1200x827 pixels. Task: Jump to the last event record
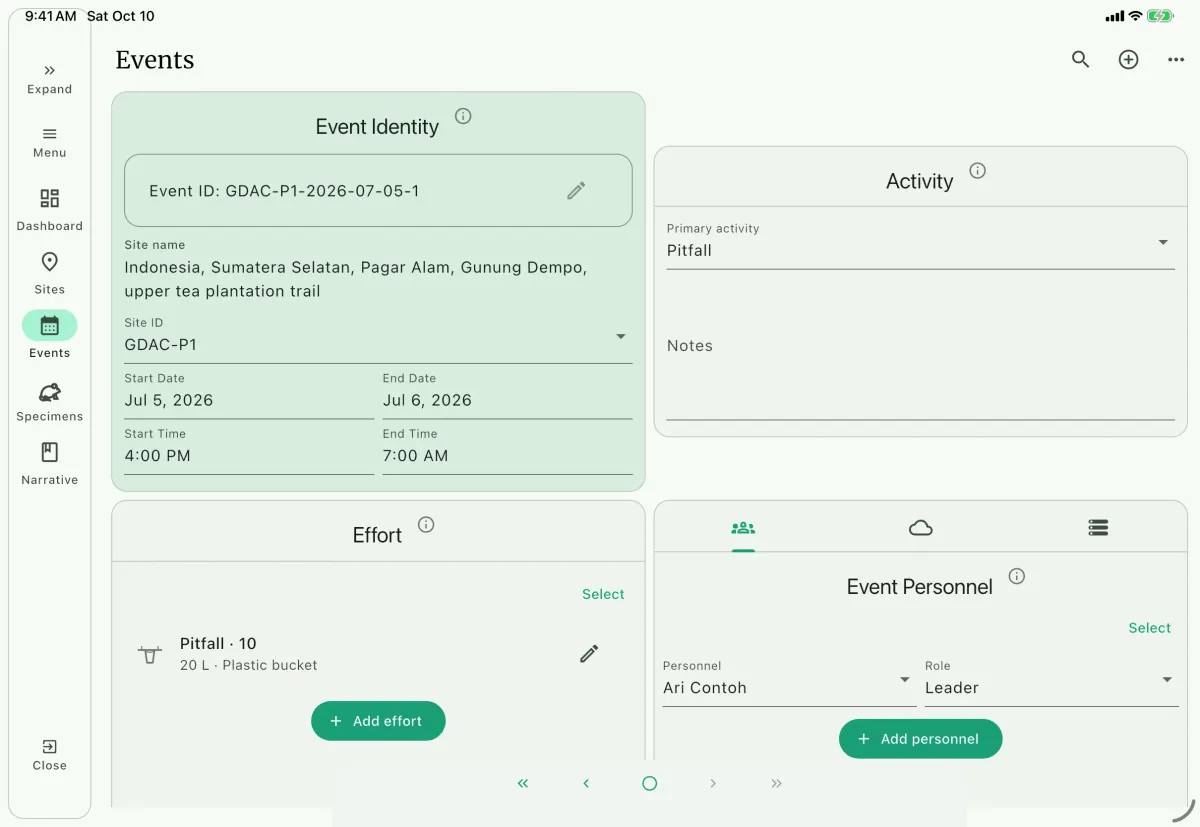tap(776, 784)
